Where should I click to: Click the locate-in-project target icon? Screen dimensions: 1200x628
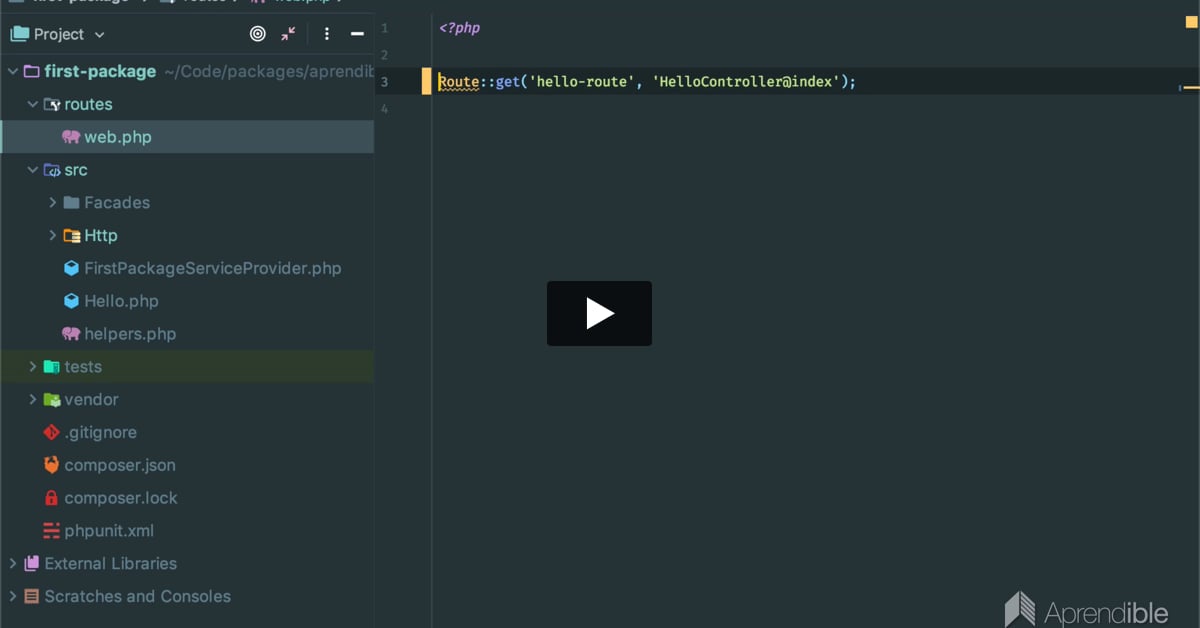[258, 34]
